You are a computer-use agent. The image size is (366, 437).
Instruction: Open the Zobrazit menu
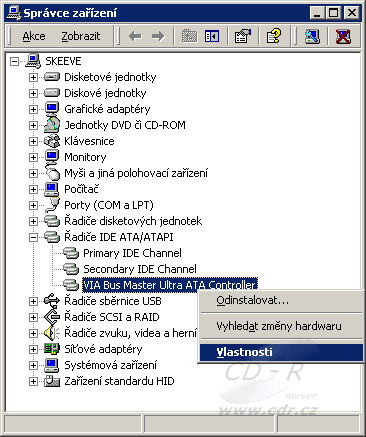[81, 36]
